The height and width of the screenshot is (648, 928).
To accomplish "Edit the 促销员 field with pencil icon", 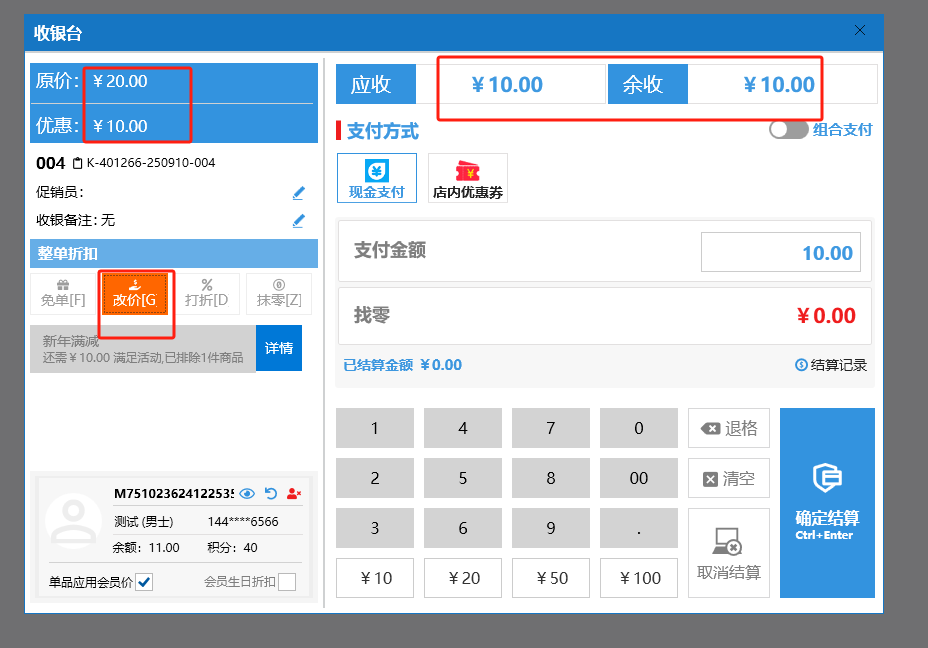I will (x=298, y=193).
